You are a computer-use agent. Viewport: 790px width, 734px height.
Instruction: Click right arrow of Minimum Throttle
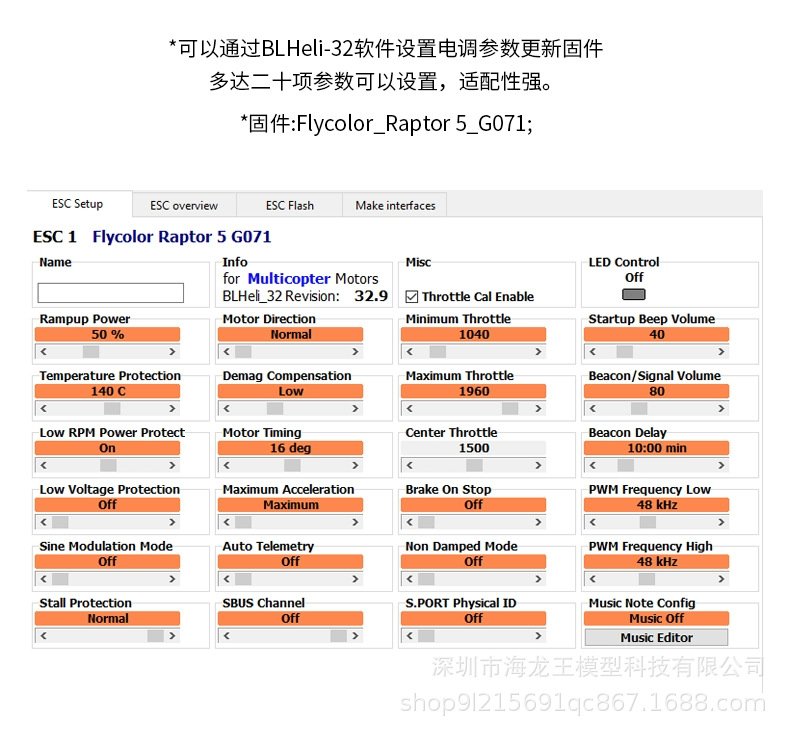pyautogui.click(x=538, y=352)
